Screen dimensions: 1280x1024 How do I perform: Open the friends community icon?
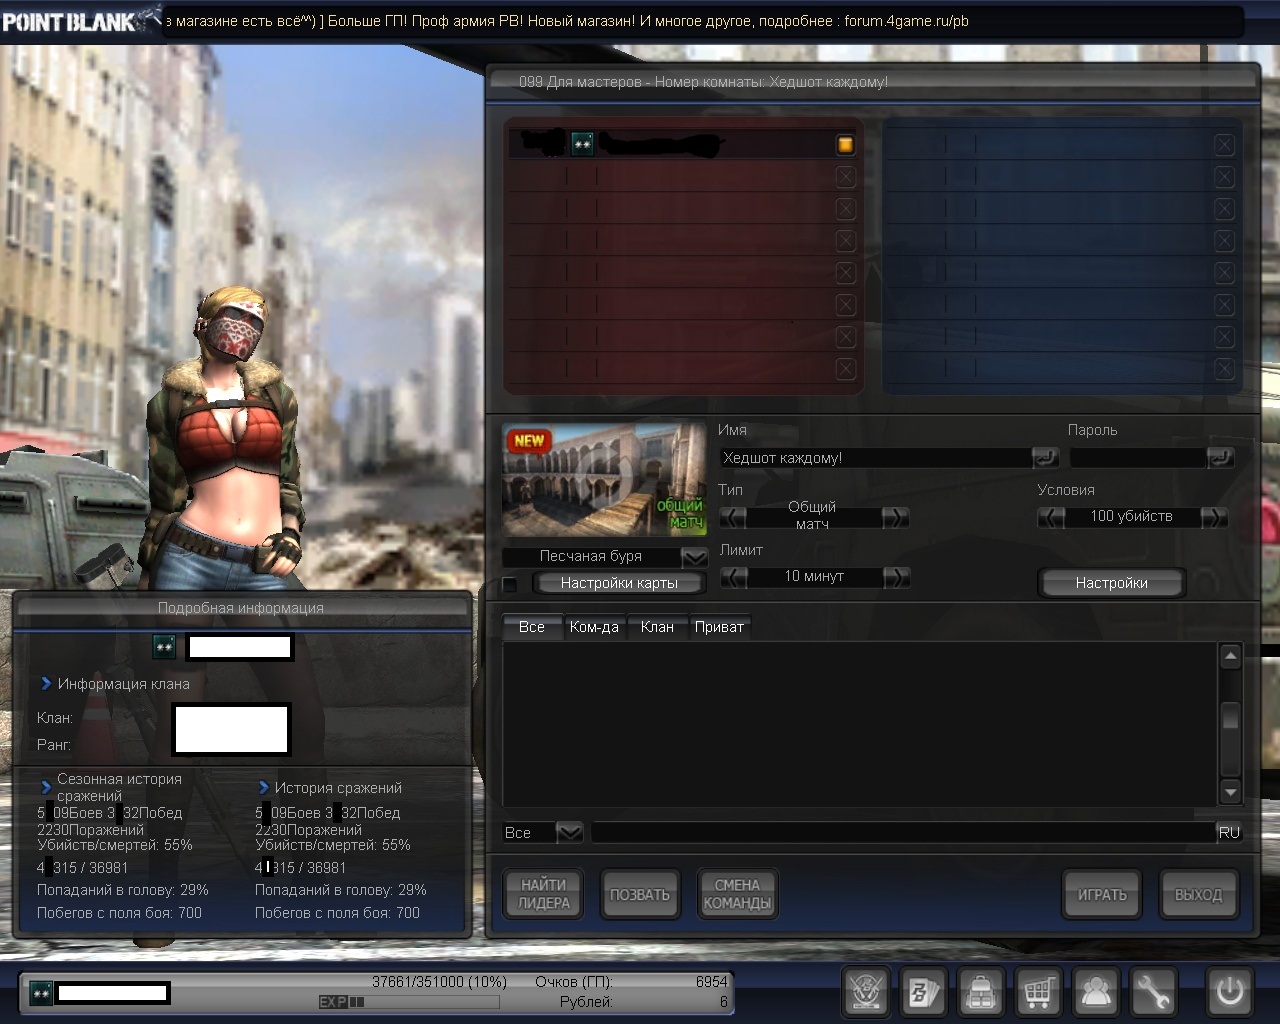[x=1096, y=992]
